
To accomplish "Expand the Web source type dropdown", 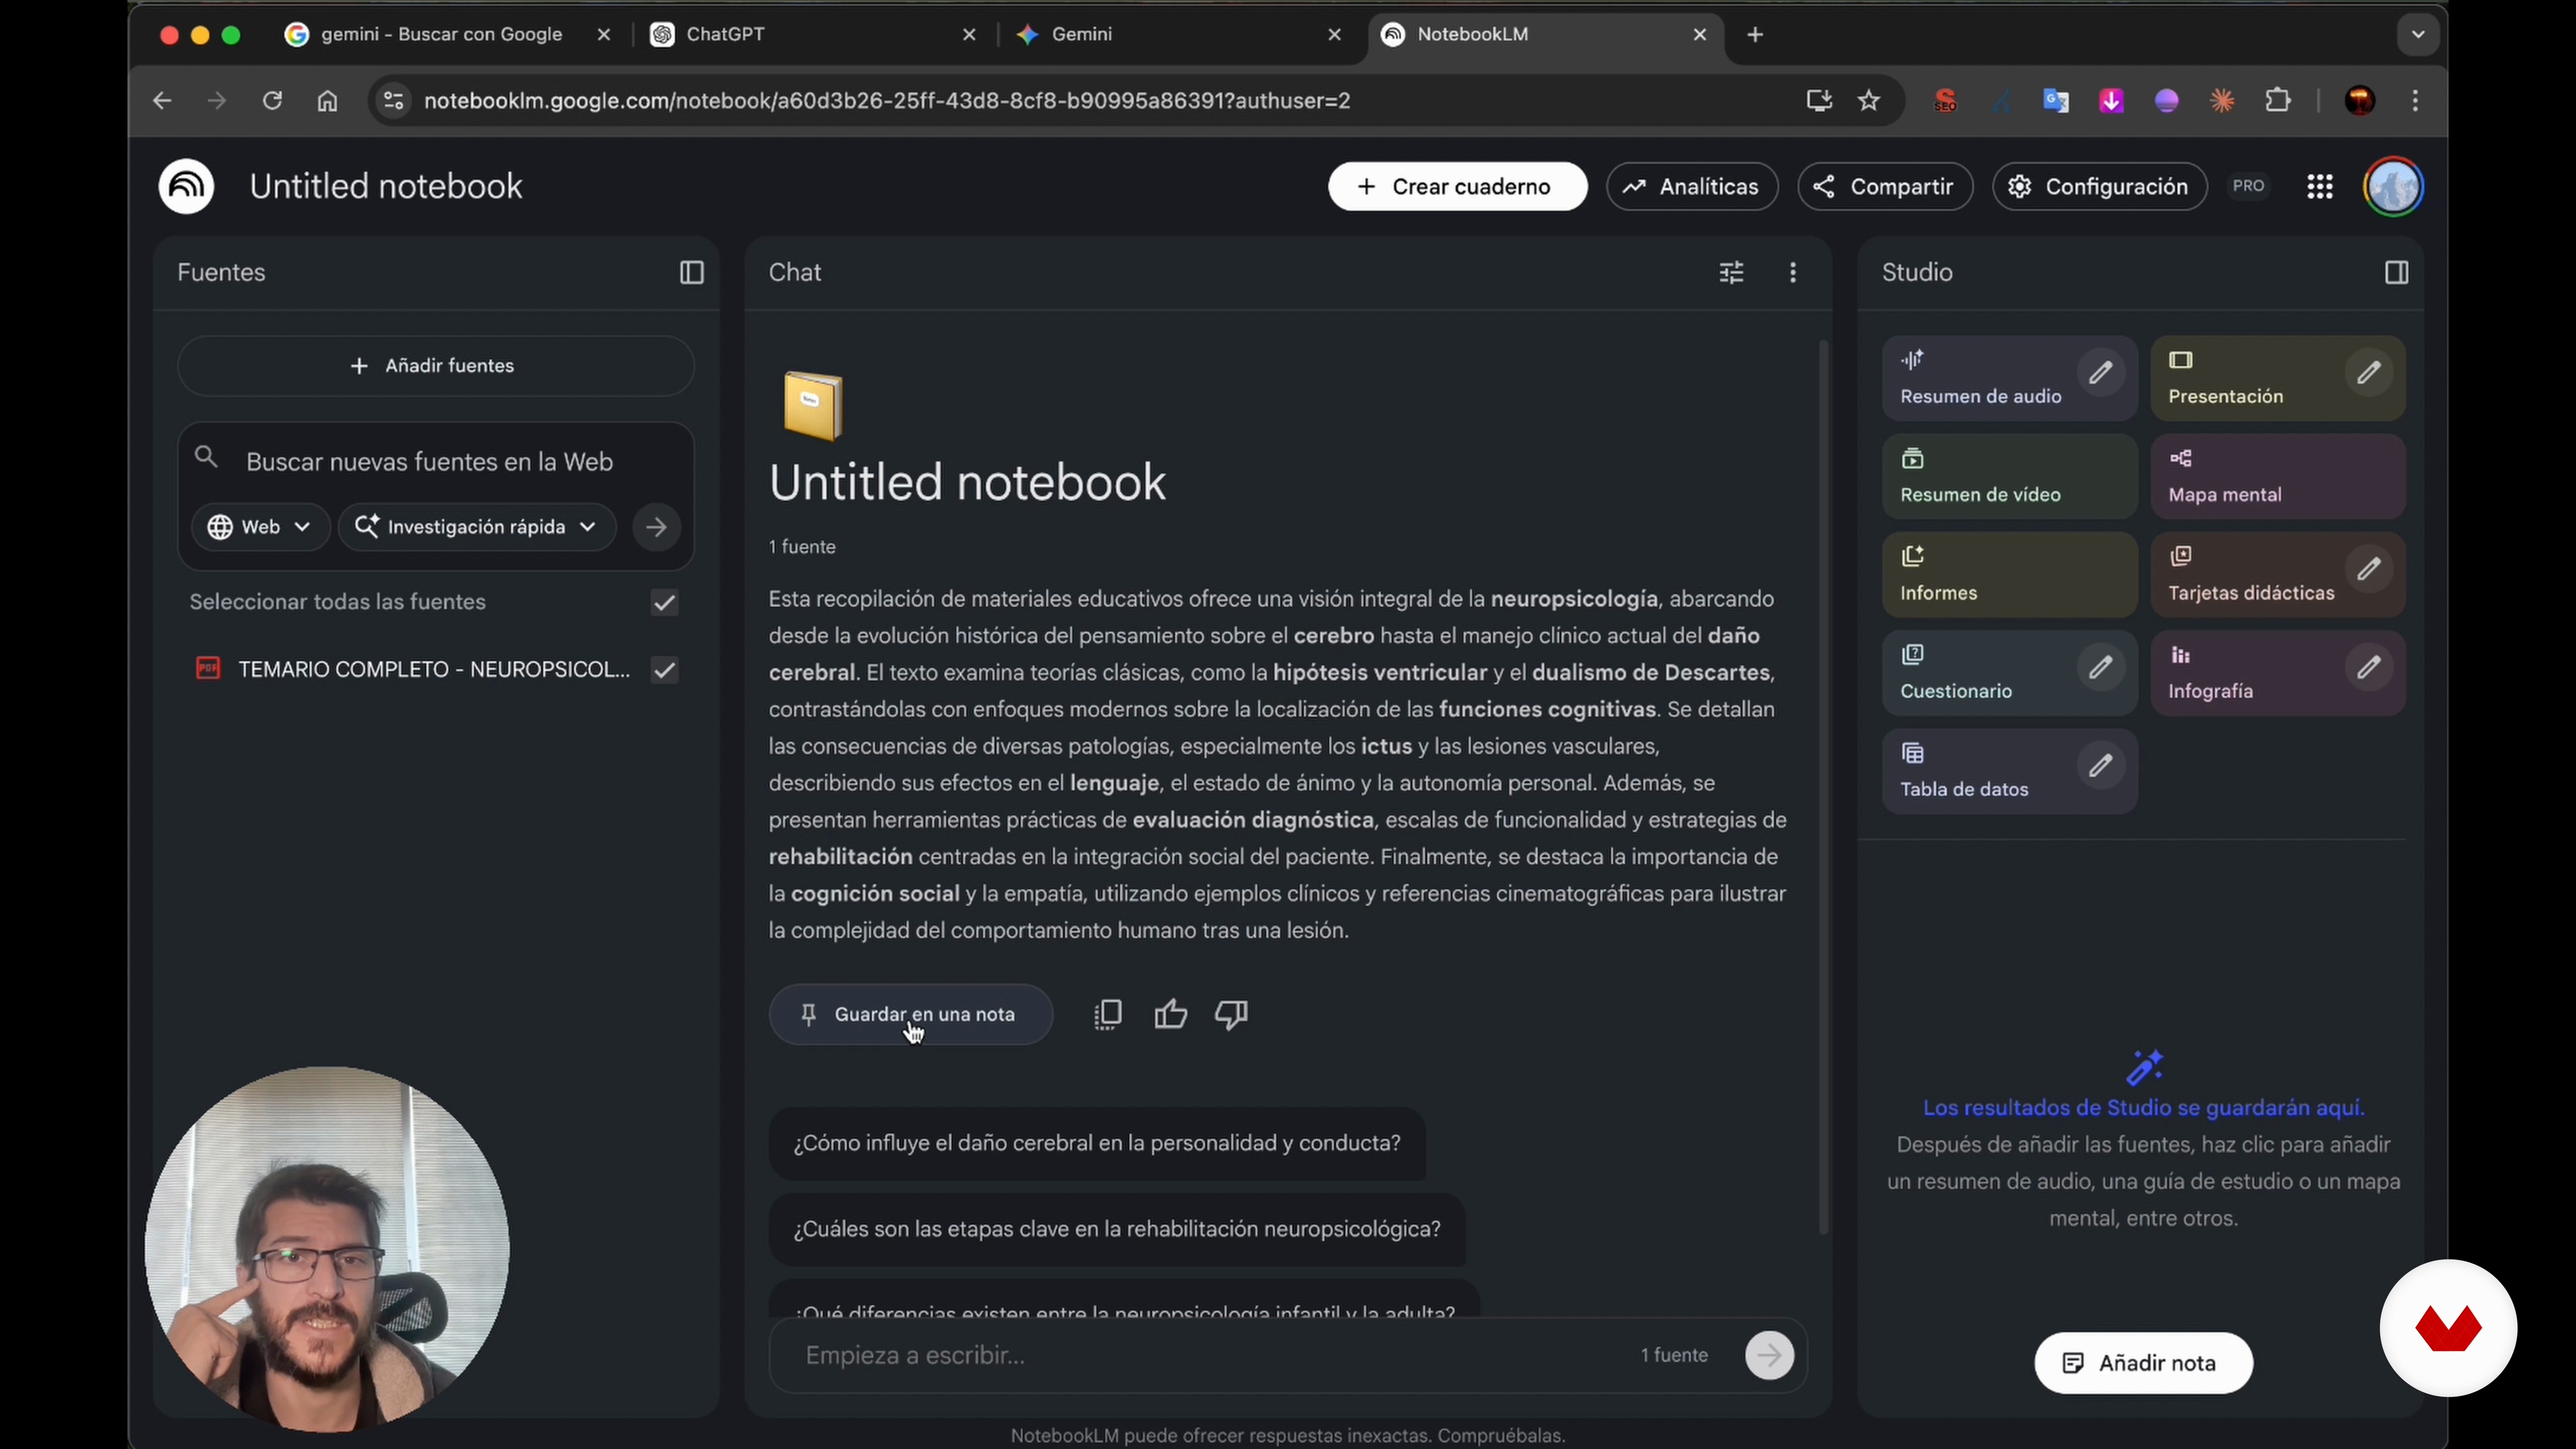I will pos(260,527).
